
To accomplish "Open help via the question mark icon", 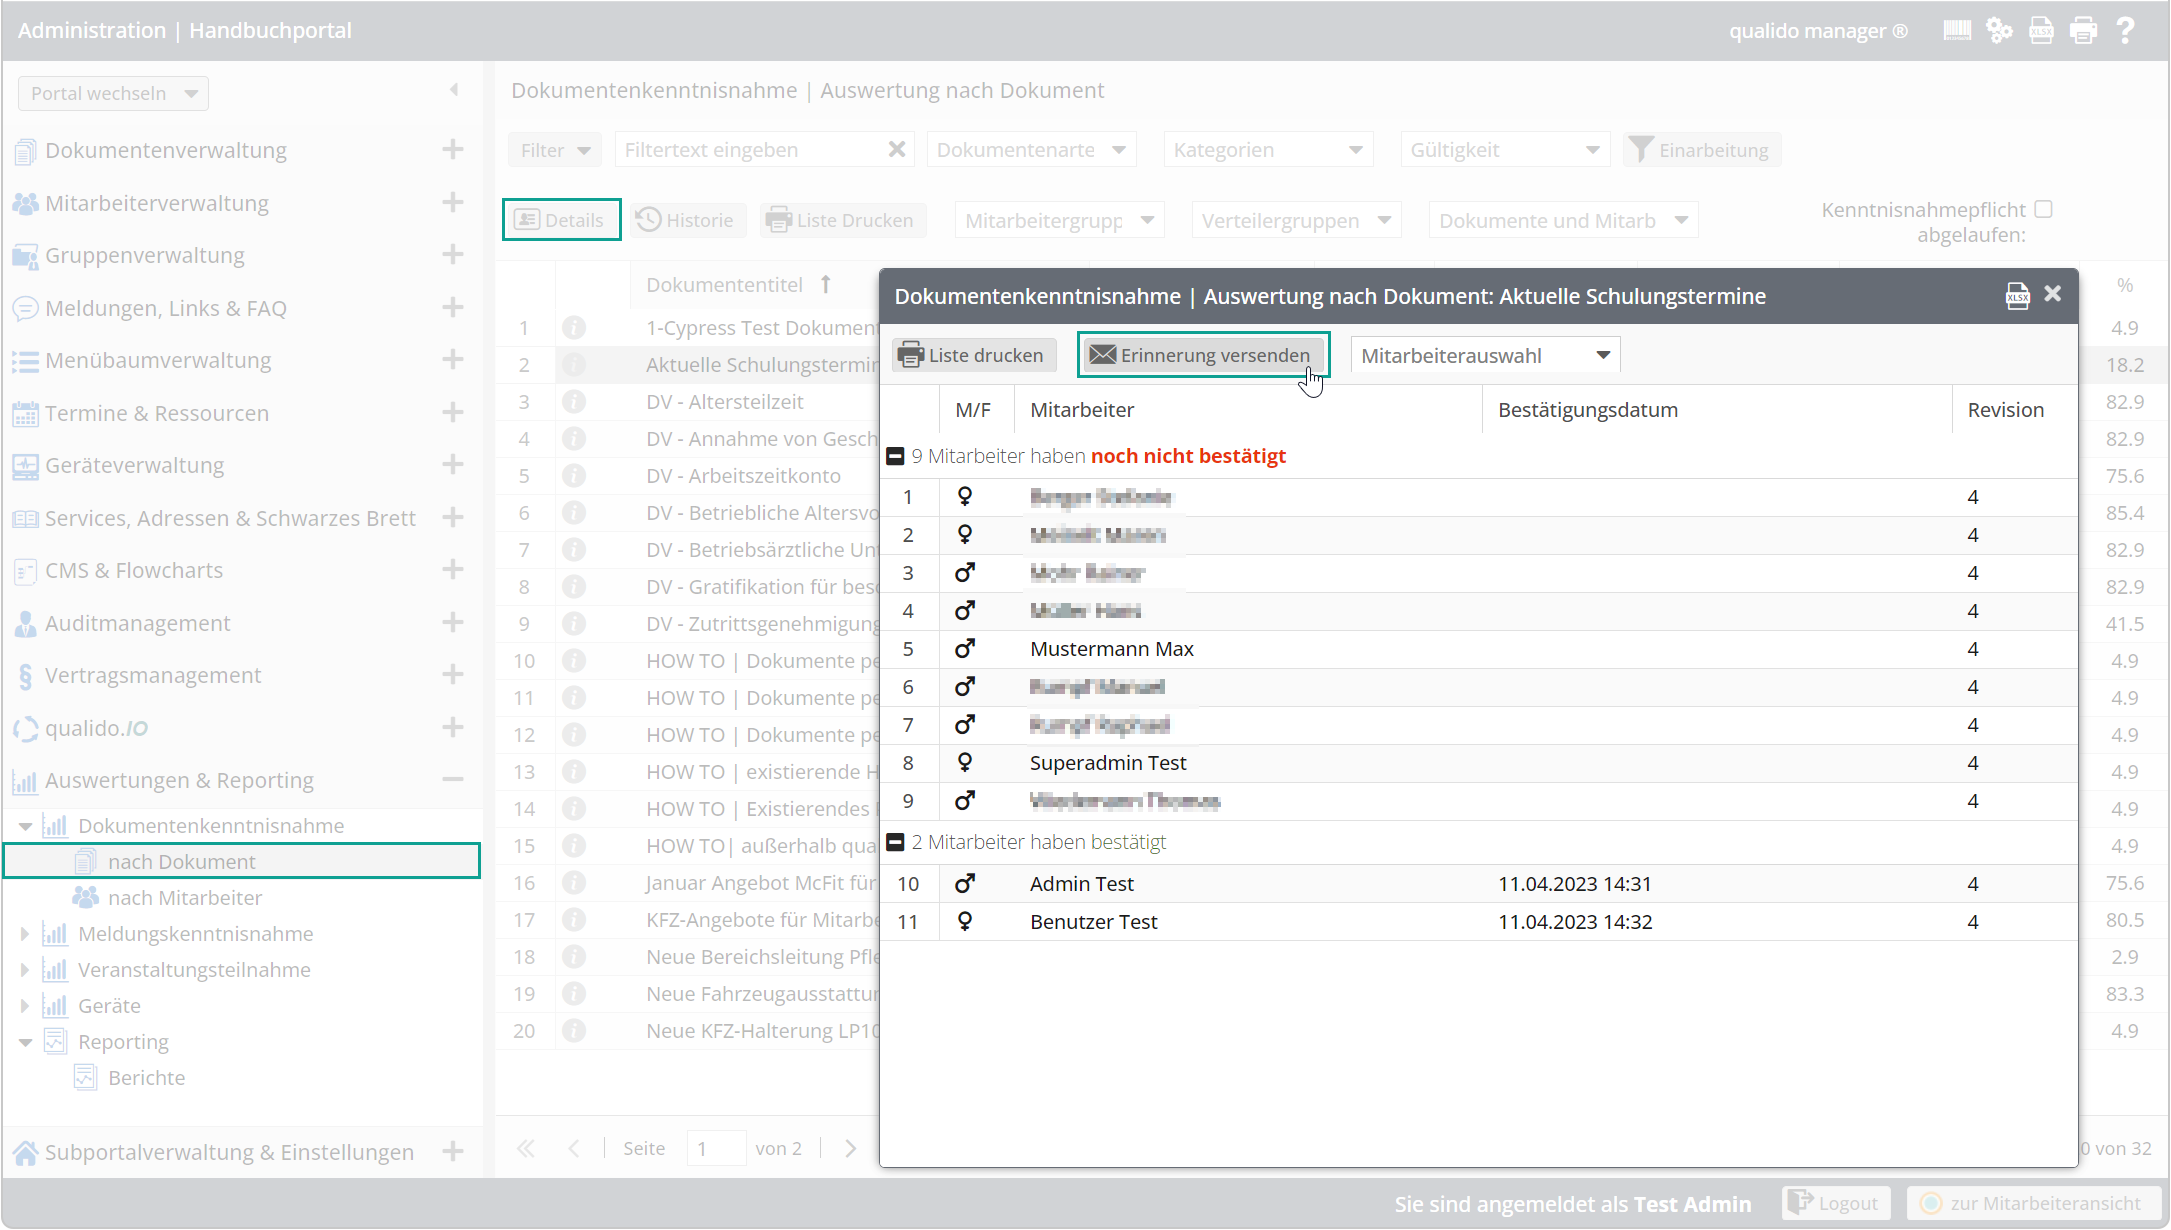I will [x=2125, y=30].
